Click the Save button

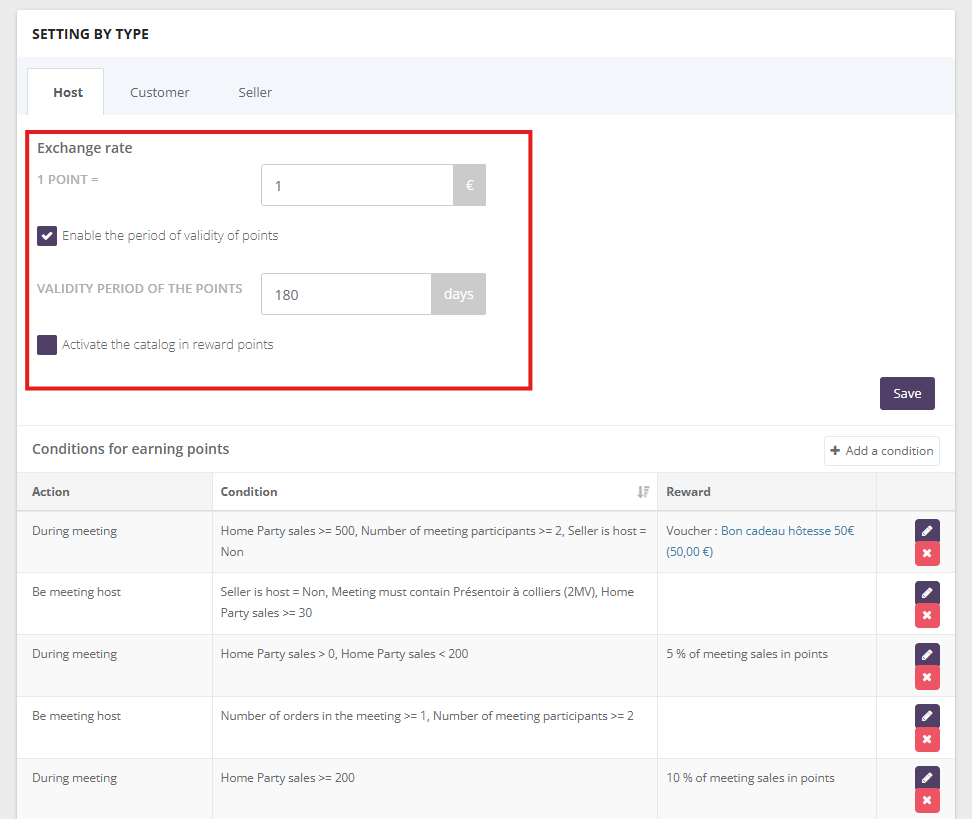pos(907,393)
